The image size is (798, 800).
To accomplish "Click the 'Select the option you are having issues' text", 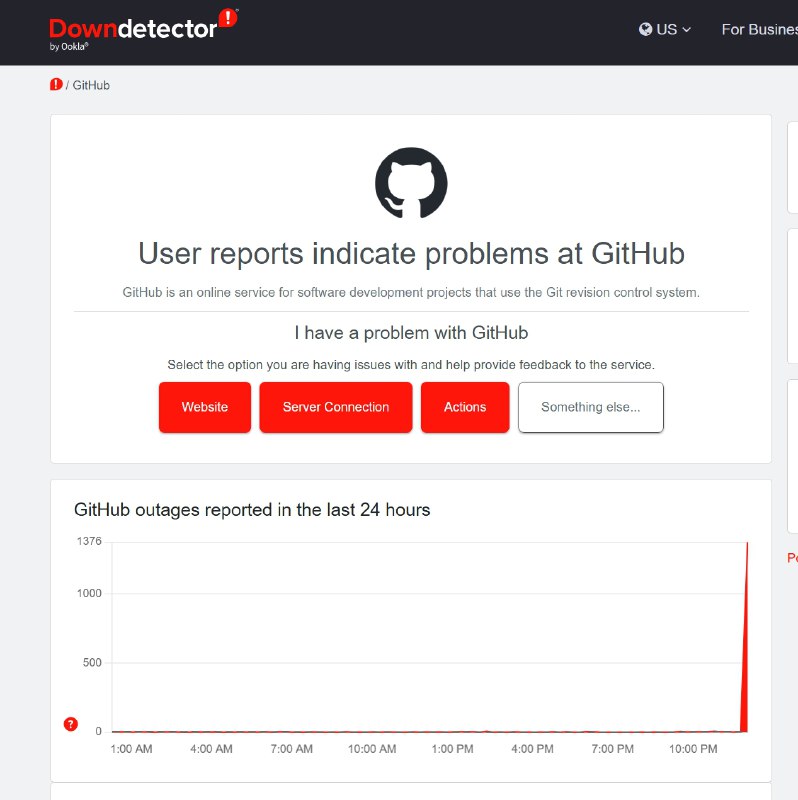I will pyautogui.click(x=411, y=365).
